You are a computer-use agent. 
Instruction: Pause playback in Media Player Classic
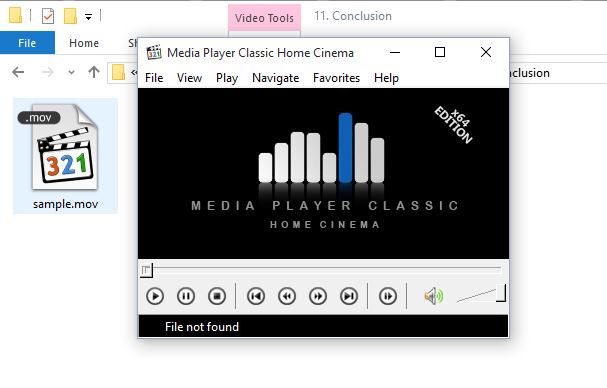pyautogui.click(x=186, y=296)
